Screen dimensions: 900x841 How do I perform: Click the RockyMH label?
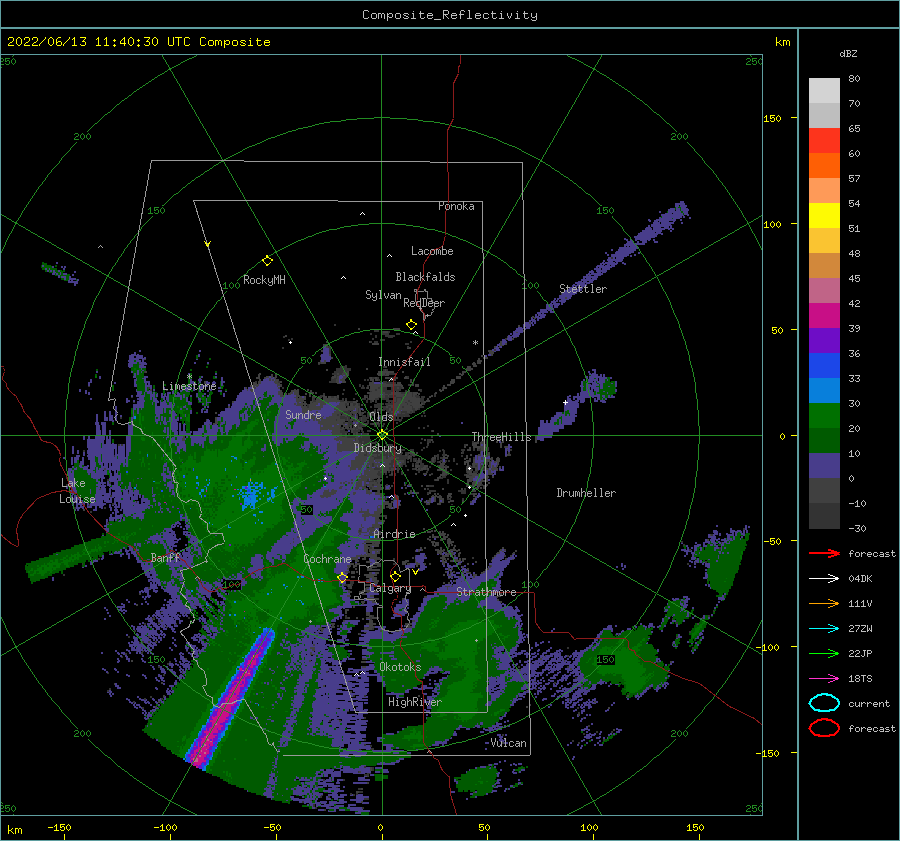coord(264,280)
